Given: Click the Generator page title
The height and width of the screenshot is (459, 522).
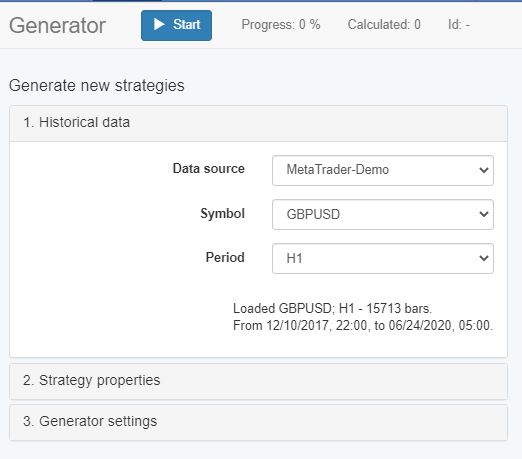Looking at the screenshot, I should (x=57, y=26).
